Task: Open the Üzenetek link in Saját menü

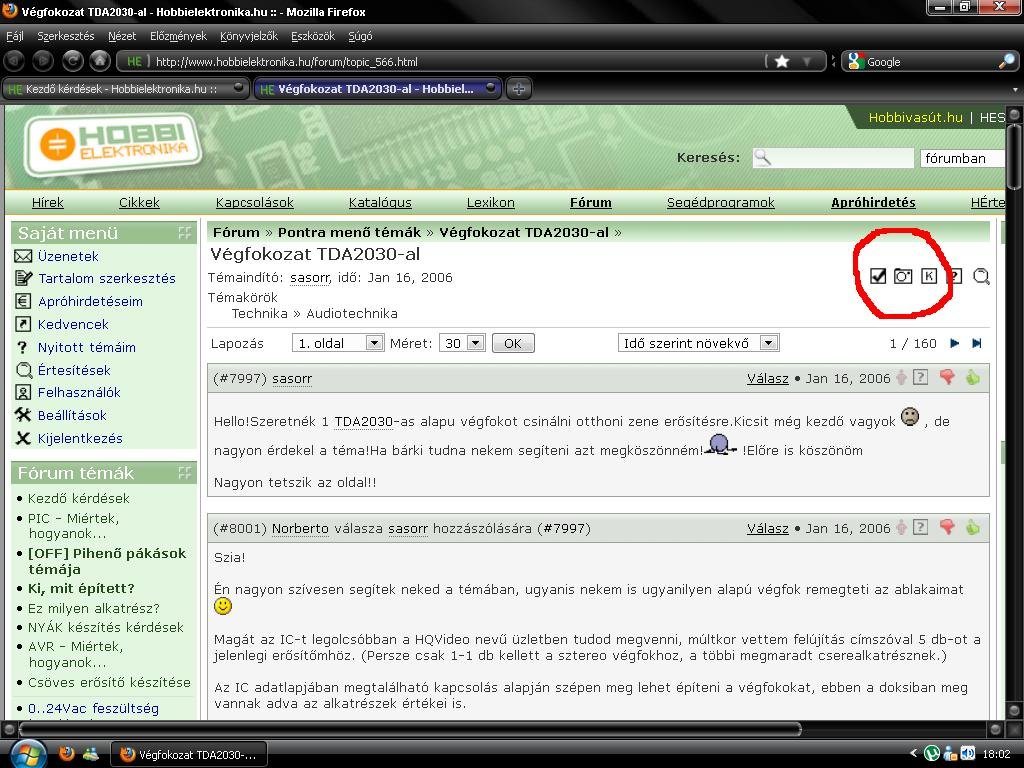Action: coord(68,256)
